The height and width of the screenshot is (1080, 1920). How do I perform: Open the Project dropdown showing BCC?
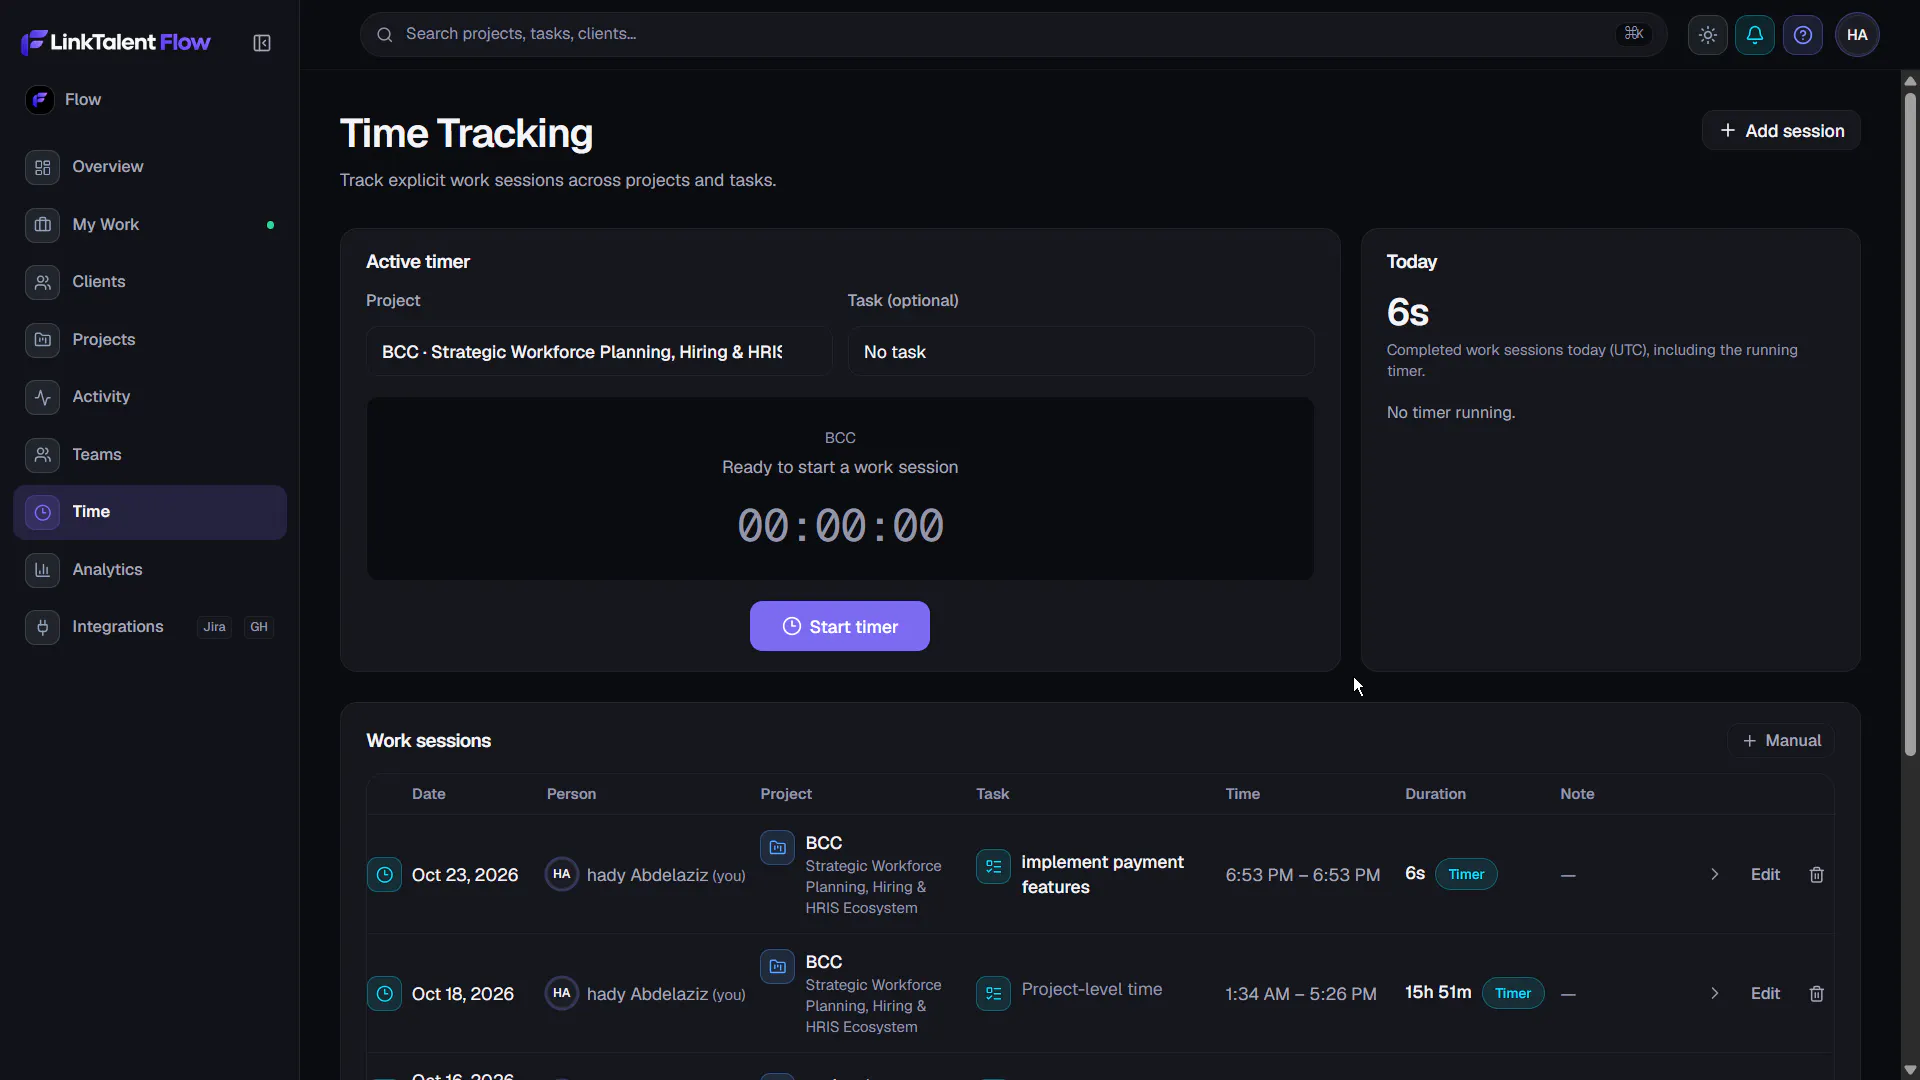(x=599, y=352)
